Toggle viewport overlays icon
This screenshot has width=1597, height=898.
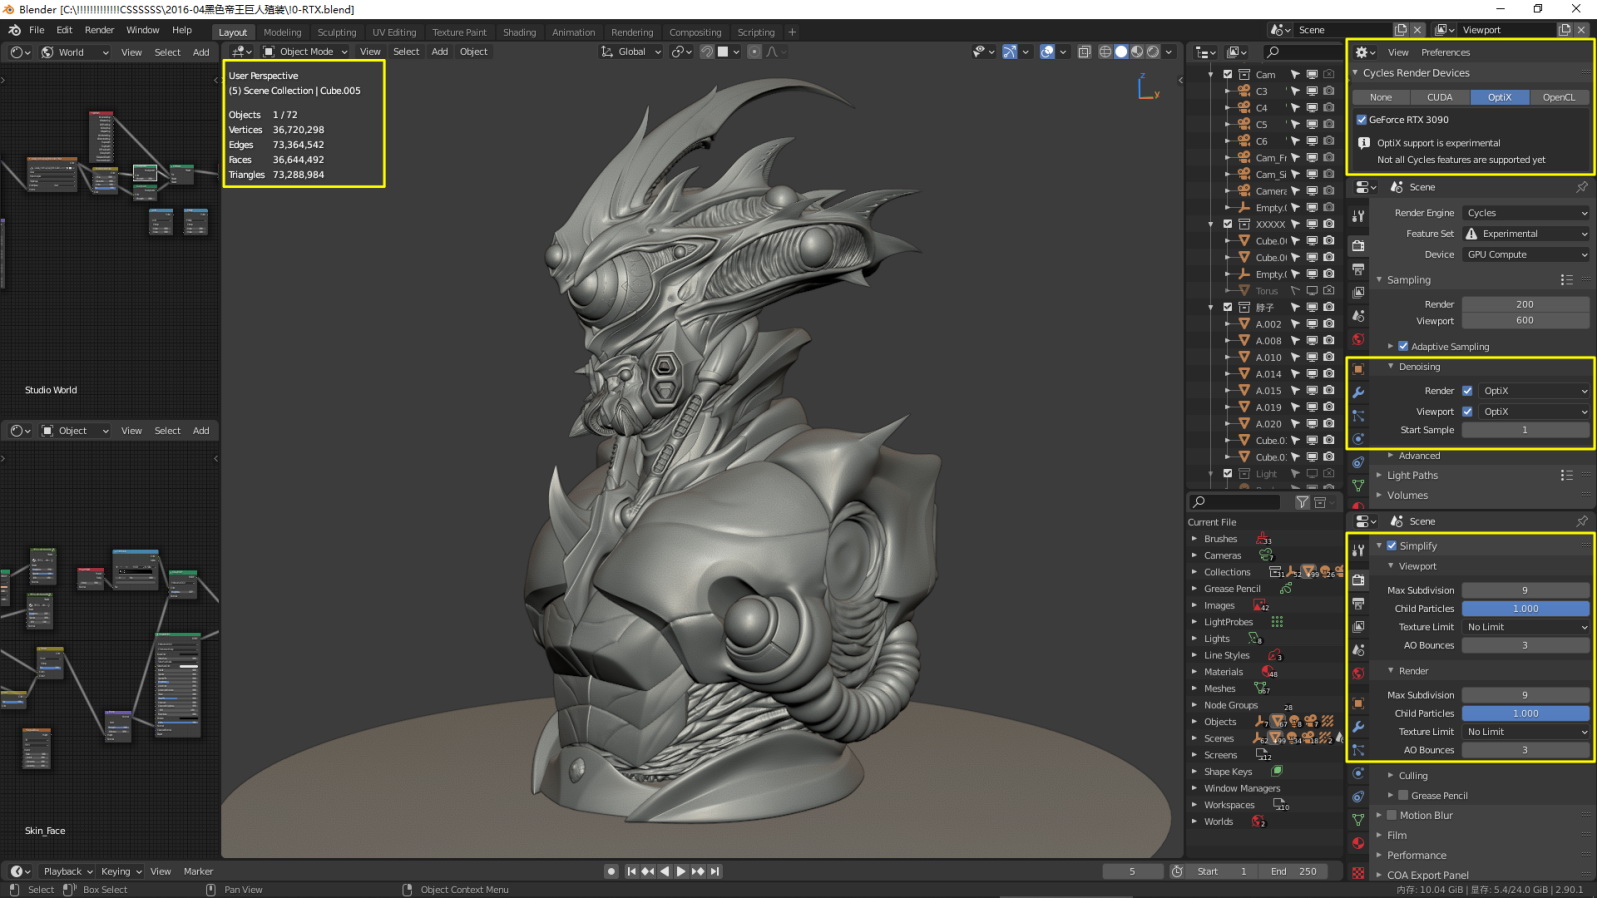coord(1047,52)
